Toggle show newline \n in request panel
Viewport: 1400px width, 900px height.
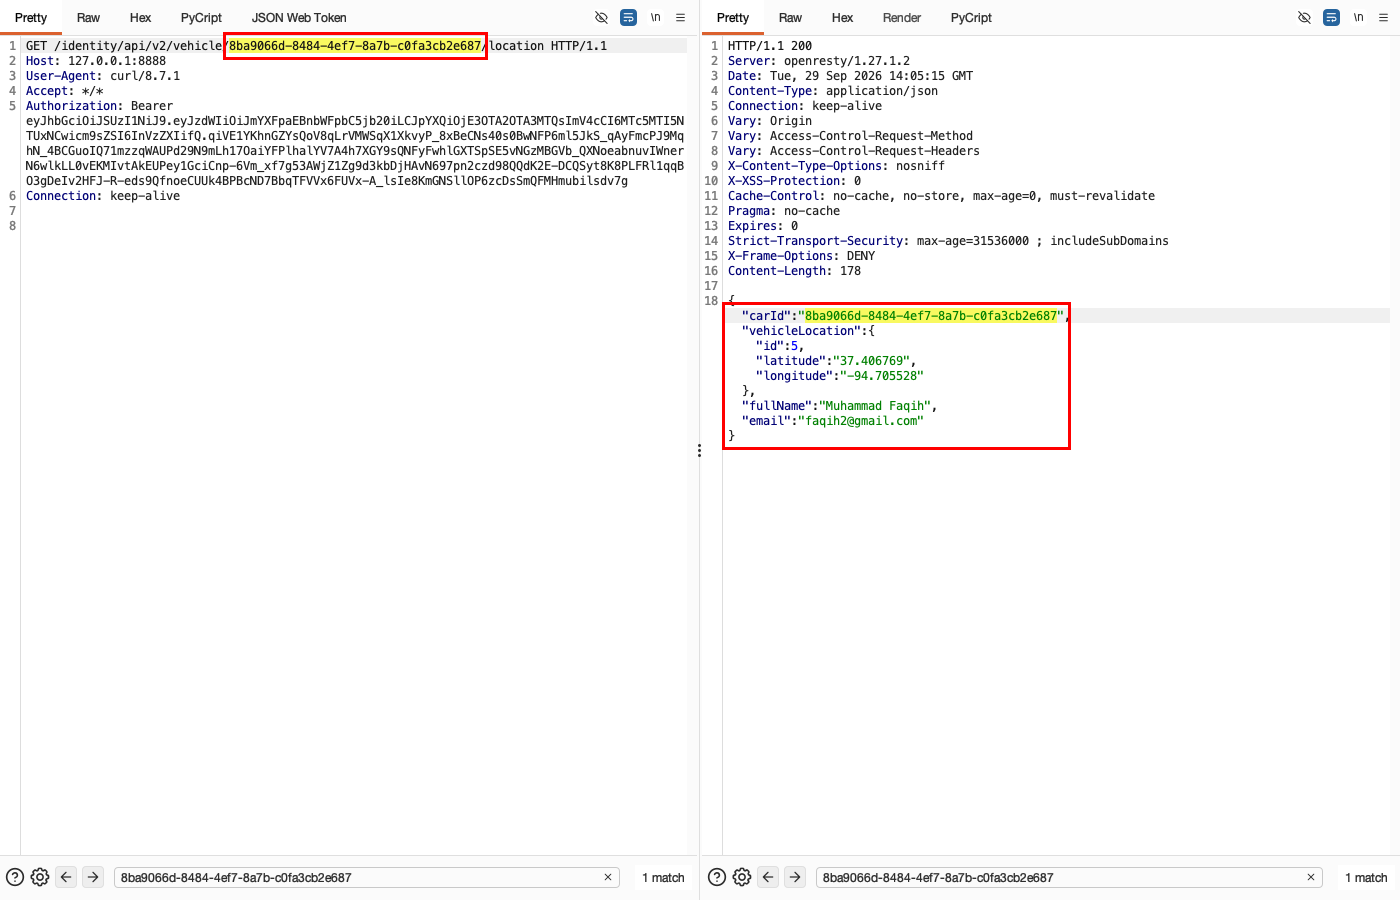(x=655, y=18)
